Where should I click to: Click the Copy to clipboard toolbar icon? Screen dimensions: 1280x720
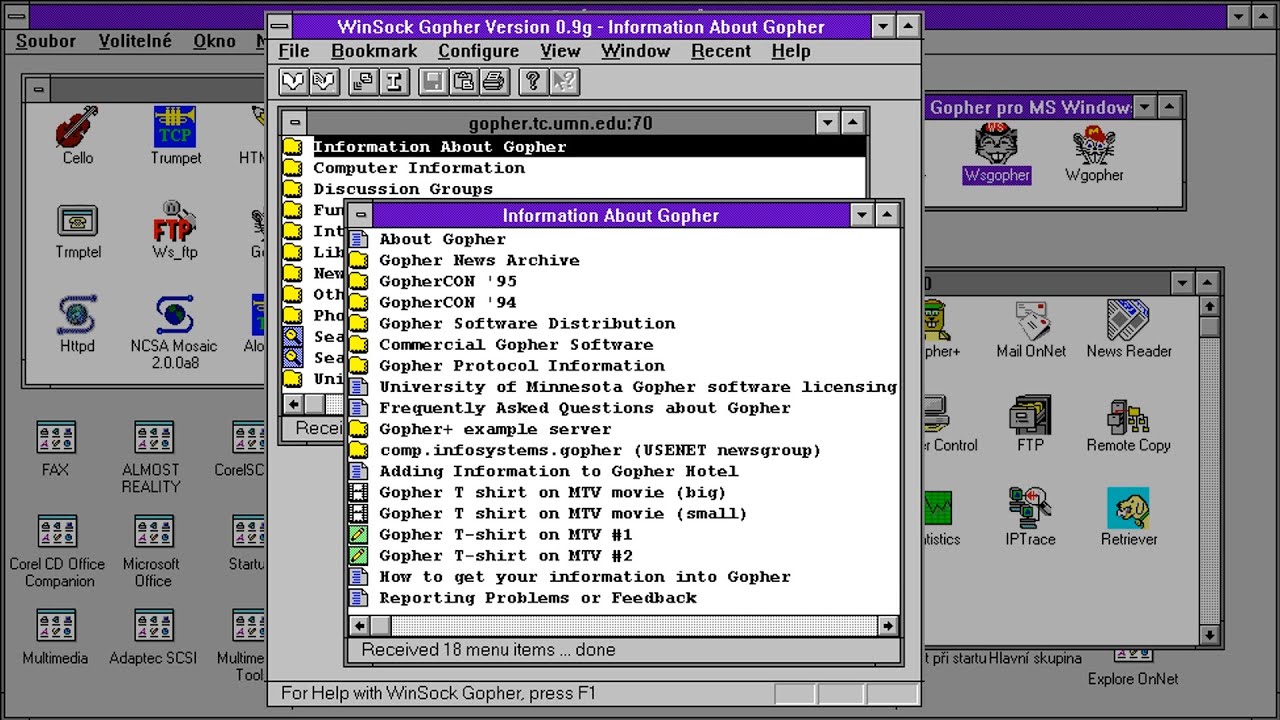click(463, 81)
